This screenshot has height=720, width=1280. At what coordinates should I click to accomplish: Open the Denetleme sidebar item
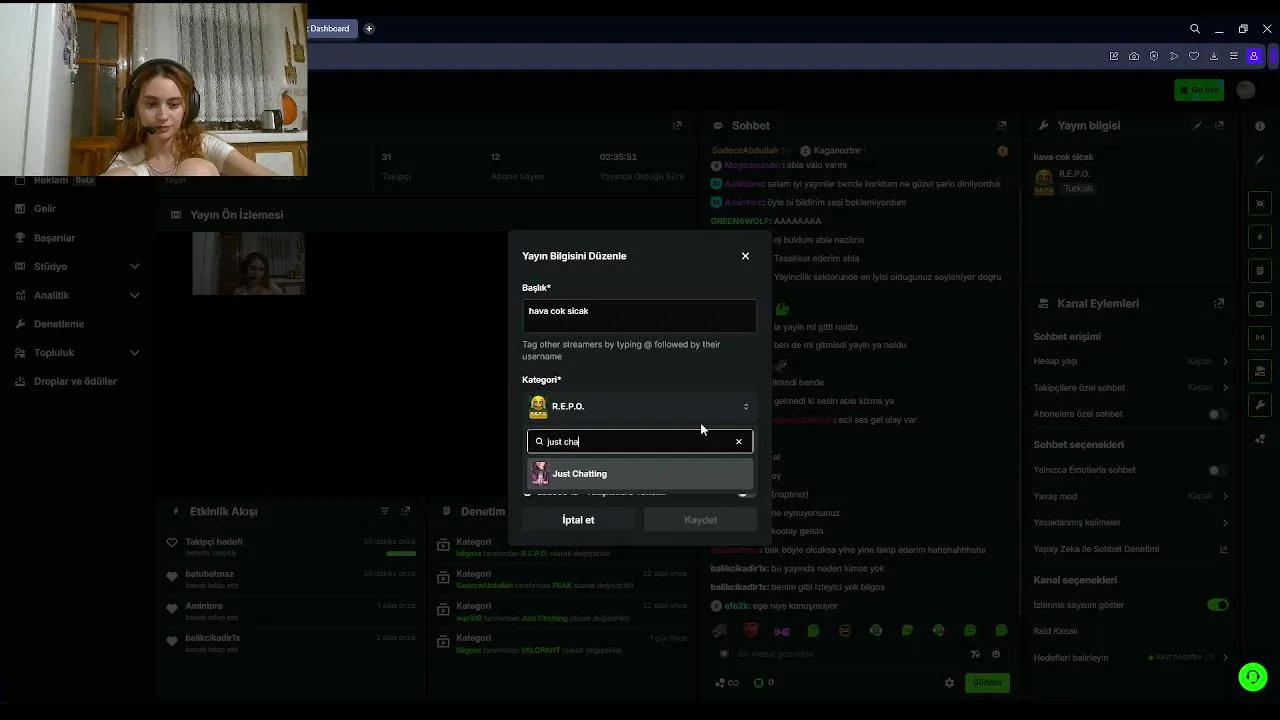point(58,324)
